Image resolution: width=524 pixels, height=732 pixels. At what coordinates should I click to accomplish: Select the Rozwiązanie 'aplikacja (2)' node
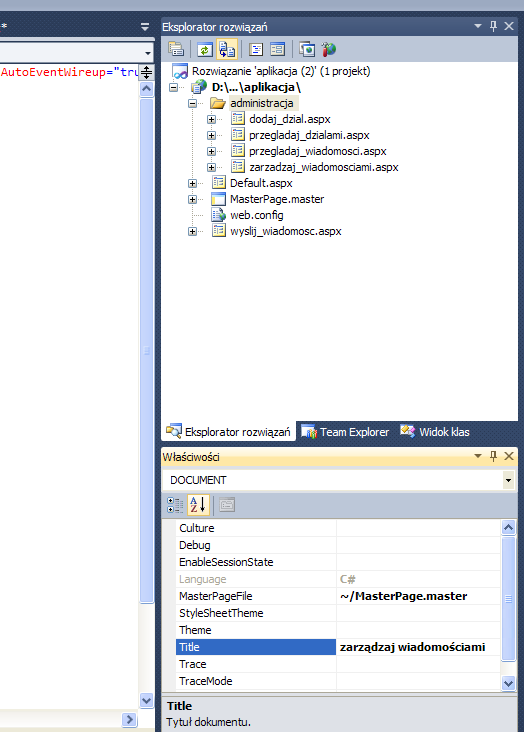pyautogui.click(x=281, y=71)
